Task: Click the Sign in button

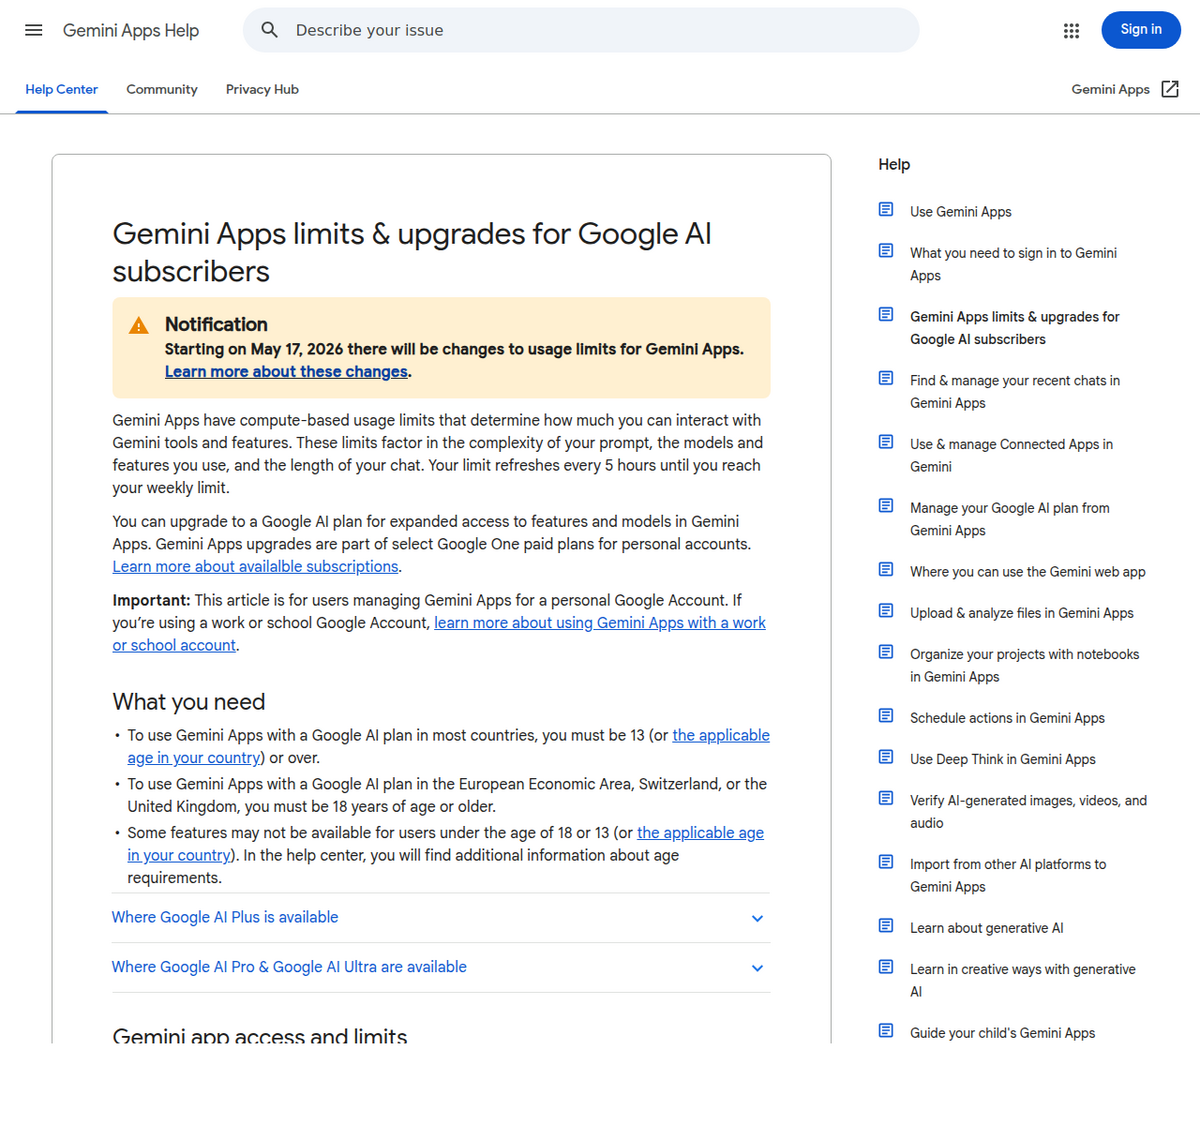Action: (1141, 30)
